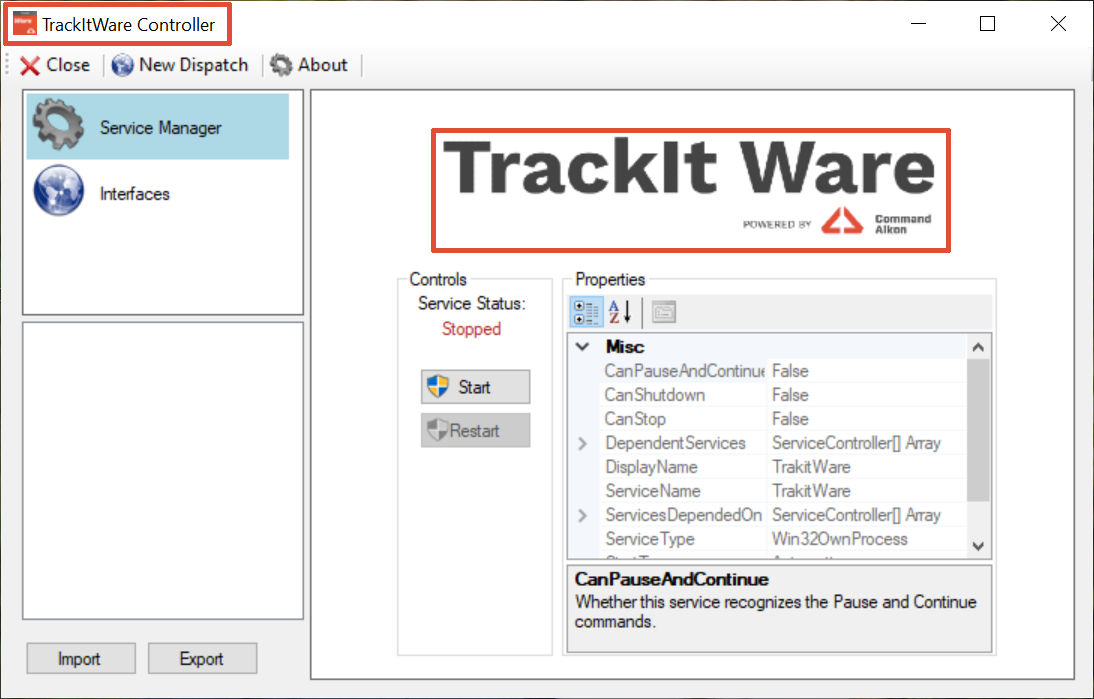The image size is (1094, 699).
Task: Click the Stopped service status text
Action: click(471, 329)
